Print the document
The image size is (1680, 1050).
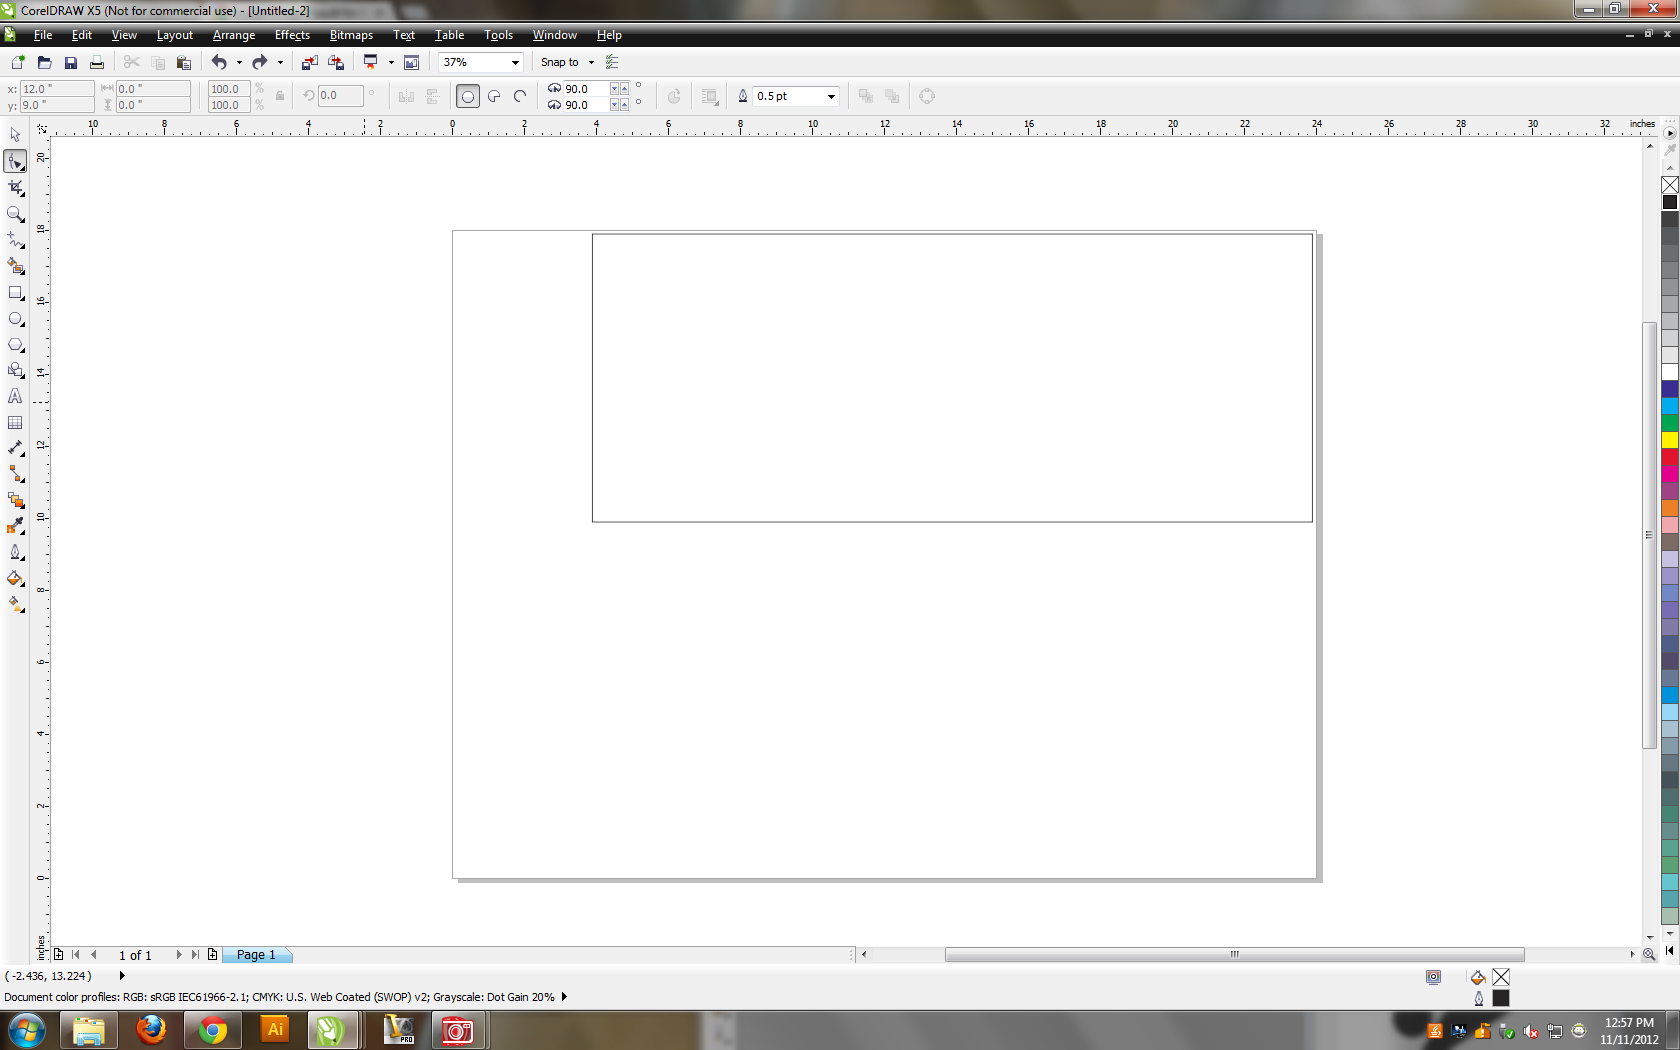(x=97, y=62)
